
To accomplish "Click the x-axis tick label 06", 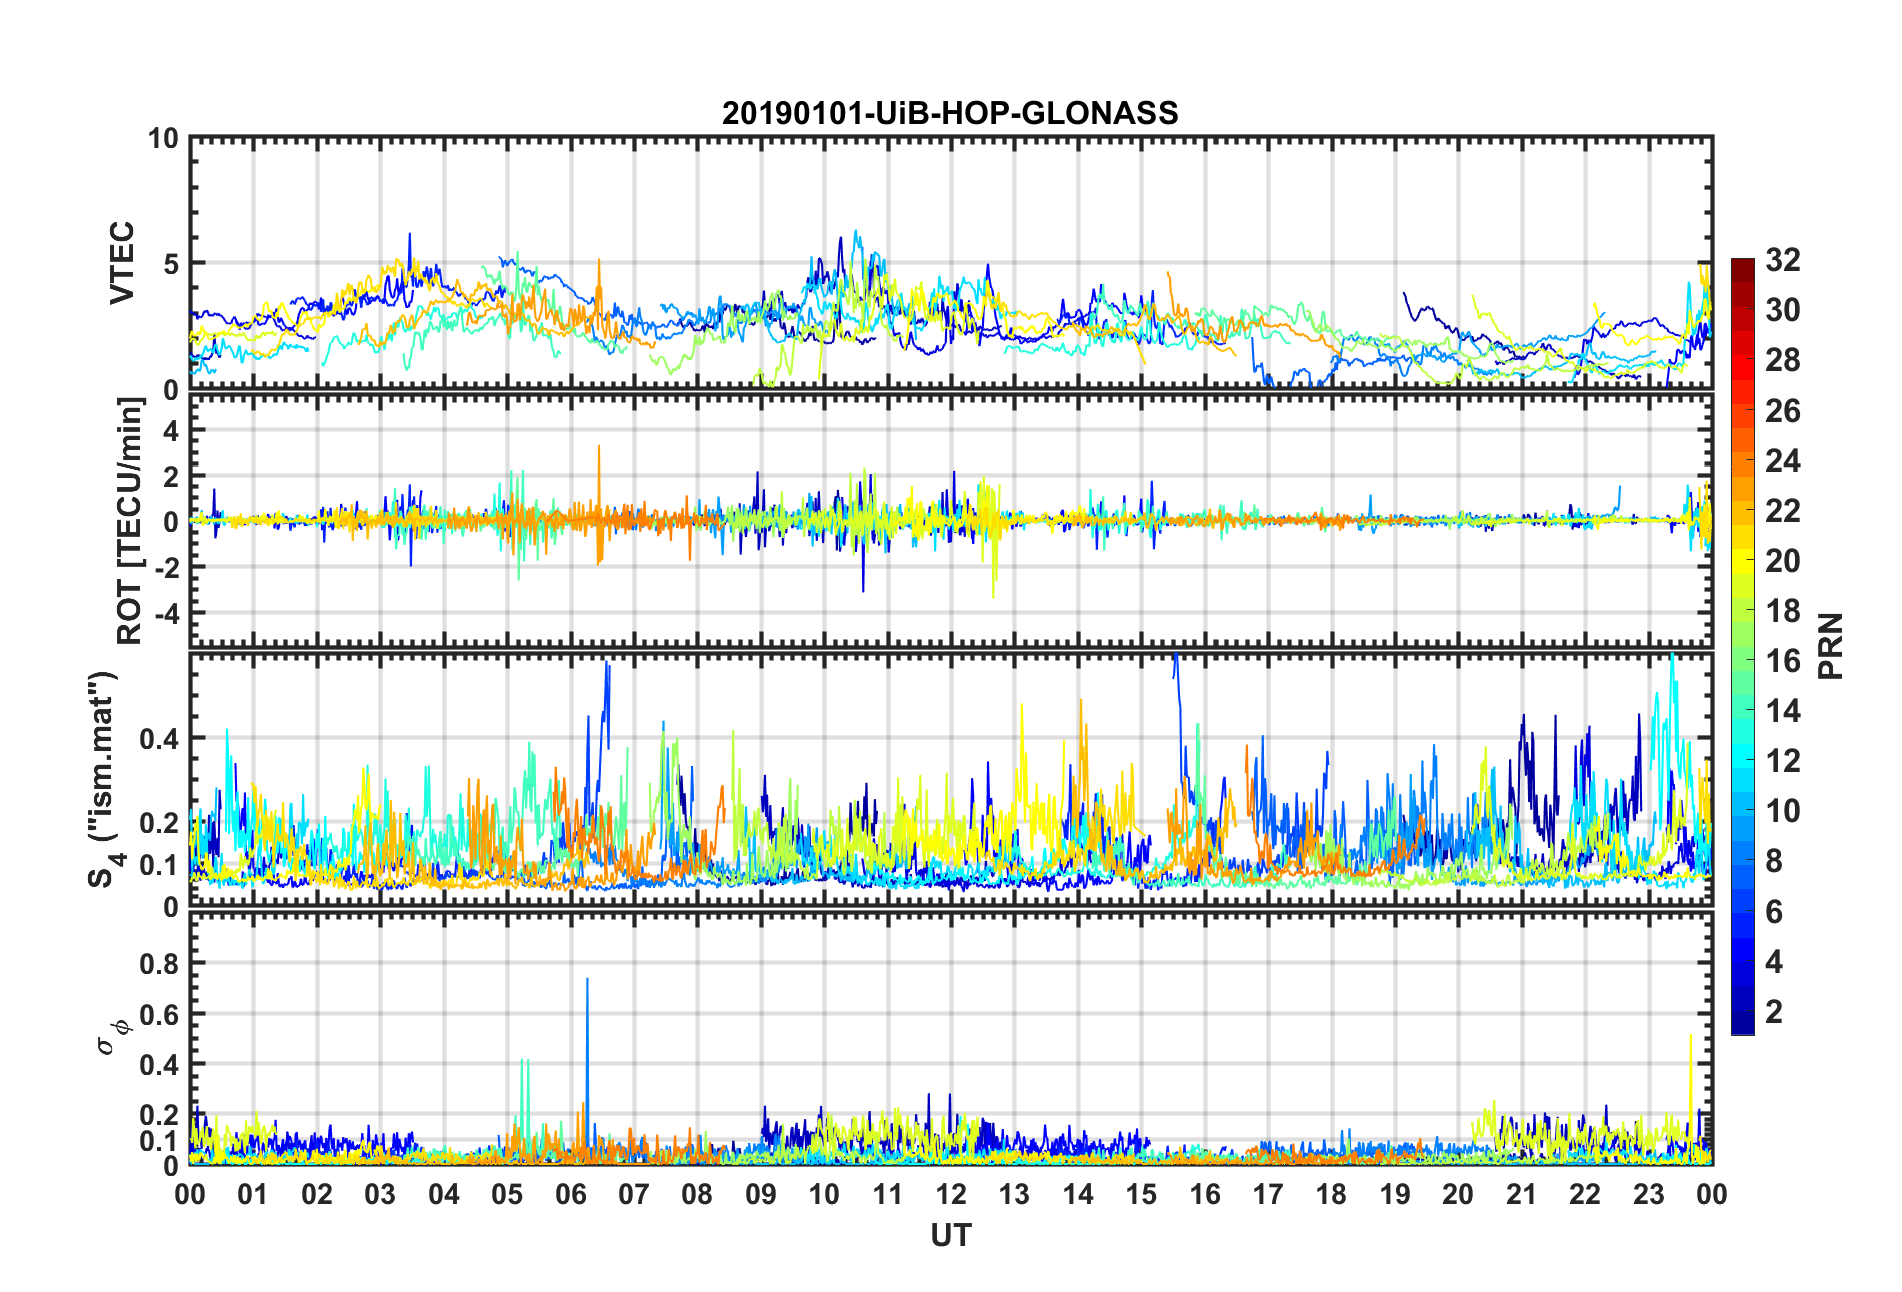I will [570, 1194].
